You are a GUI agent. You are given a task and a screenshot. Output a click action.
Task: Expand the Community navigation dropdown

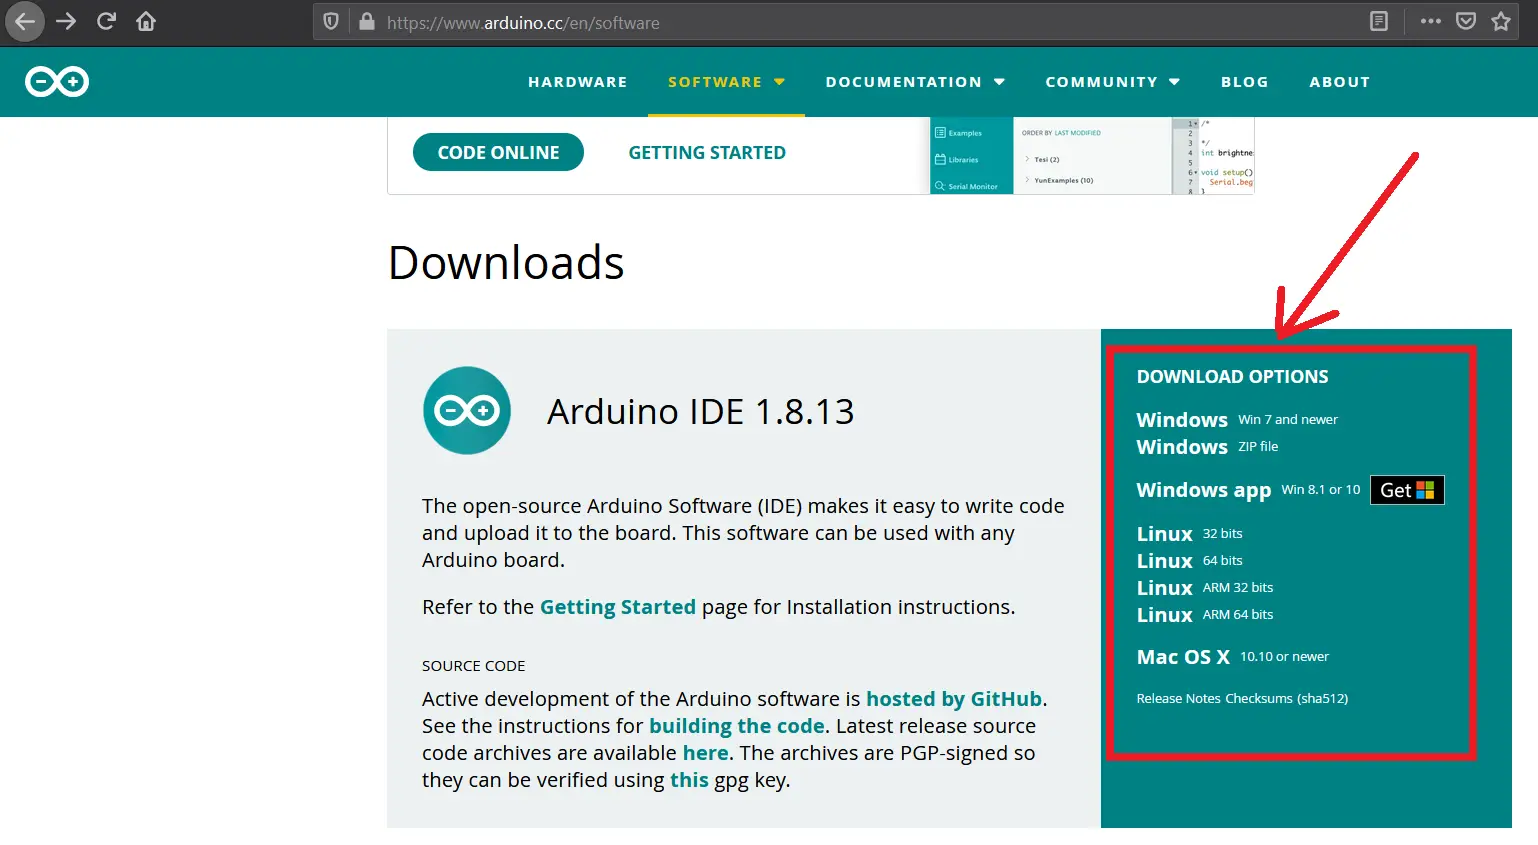[1112, 82]
